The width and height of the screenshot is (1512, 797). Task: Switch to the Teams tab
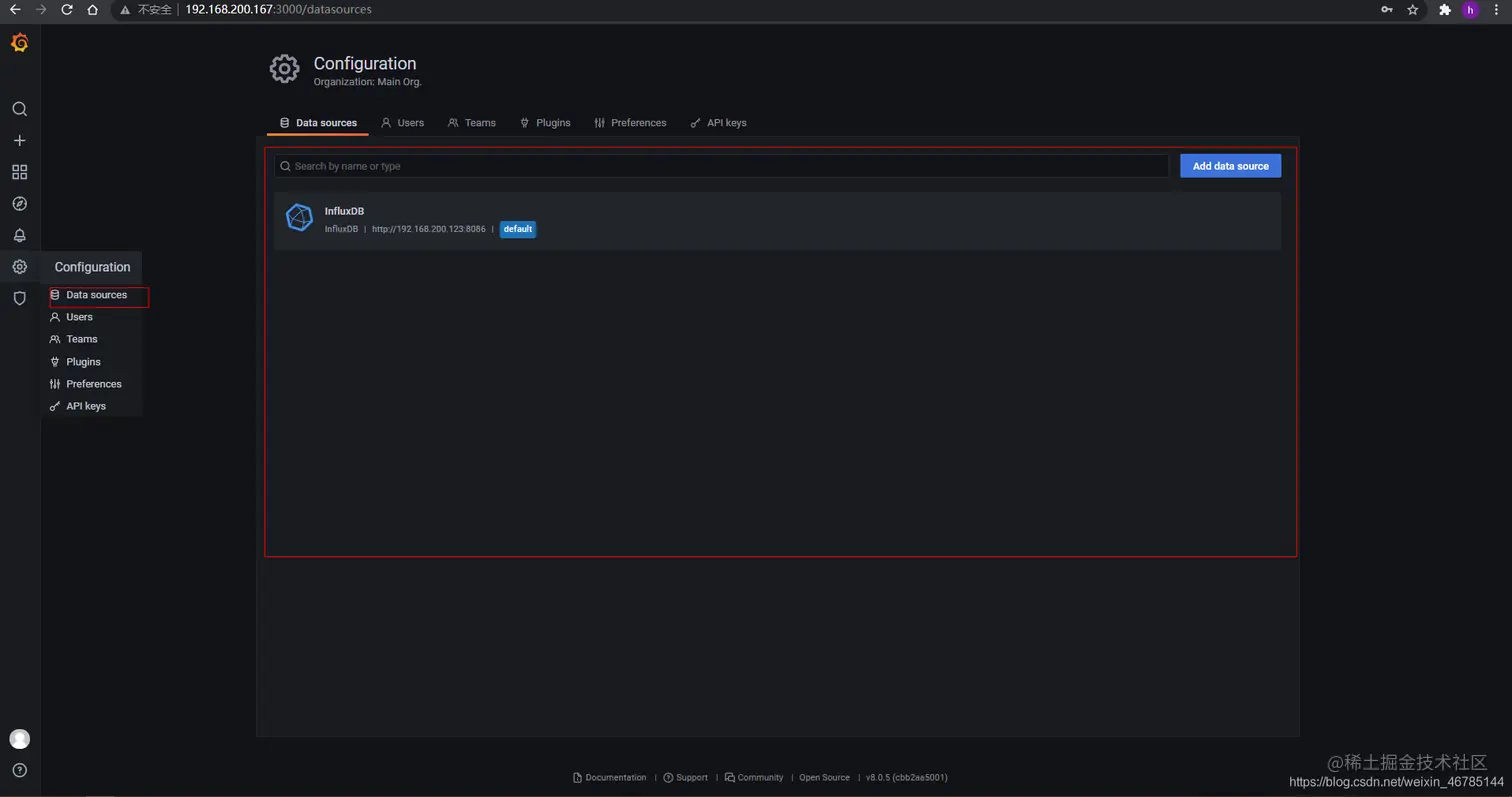(x=472, y=123)
